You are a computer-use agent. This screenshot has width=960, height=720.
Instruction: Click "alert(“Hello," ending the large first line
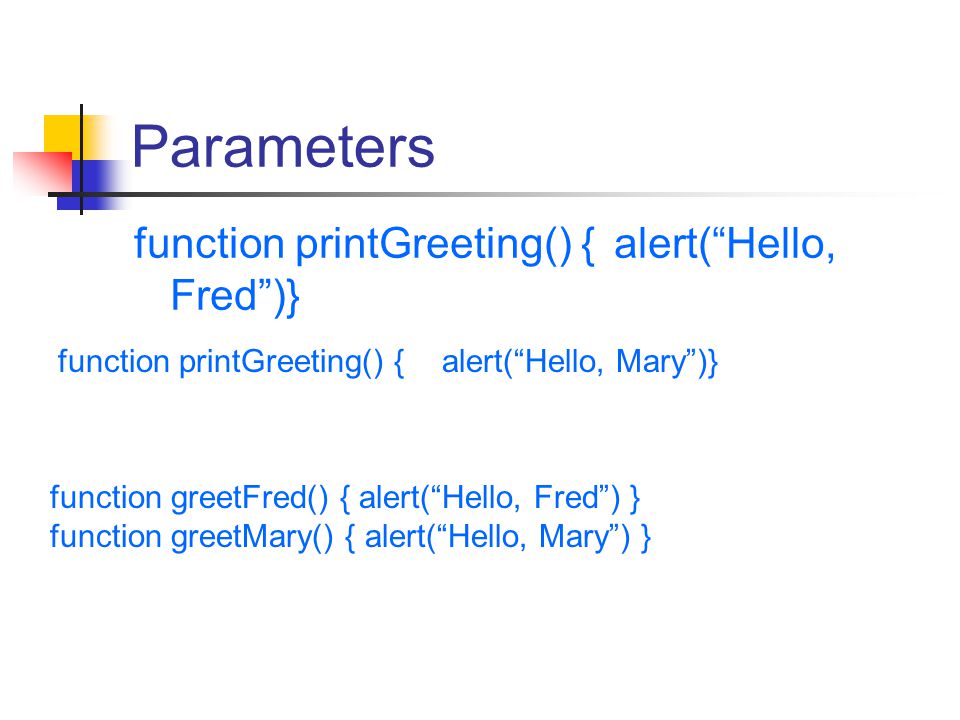pos(724,245)
